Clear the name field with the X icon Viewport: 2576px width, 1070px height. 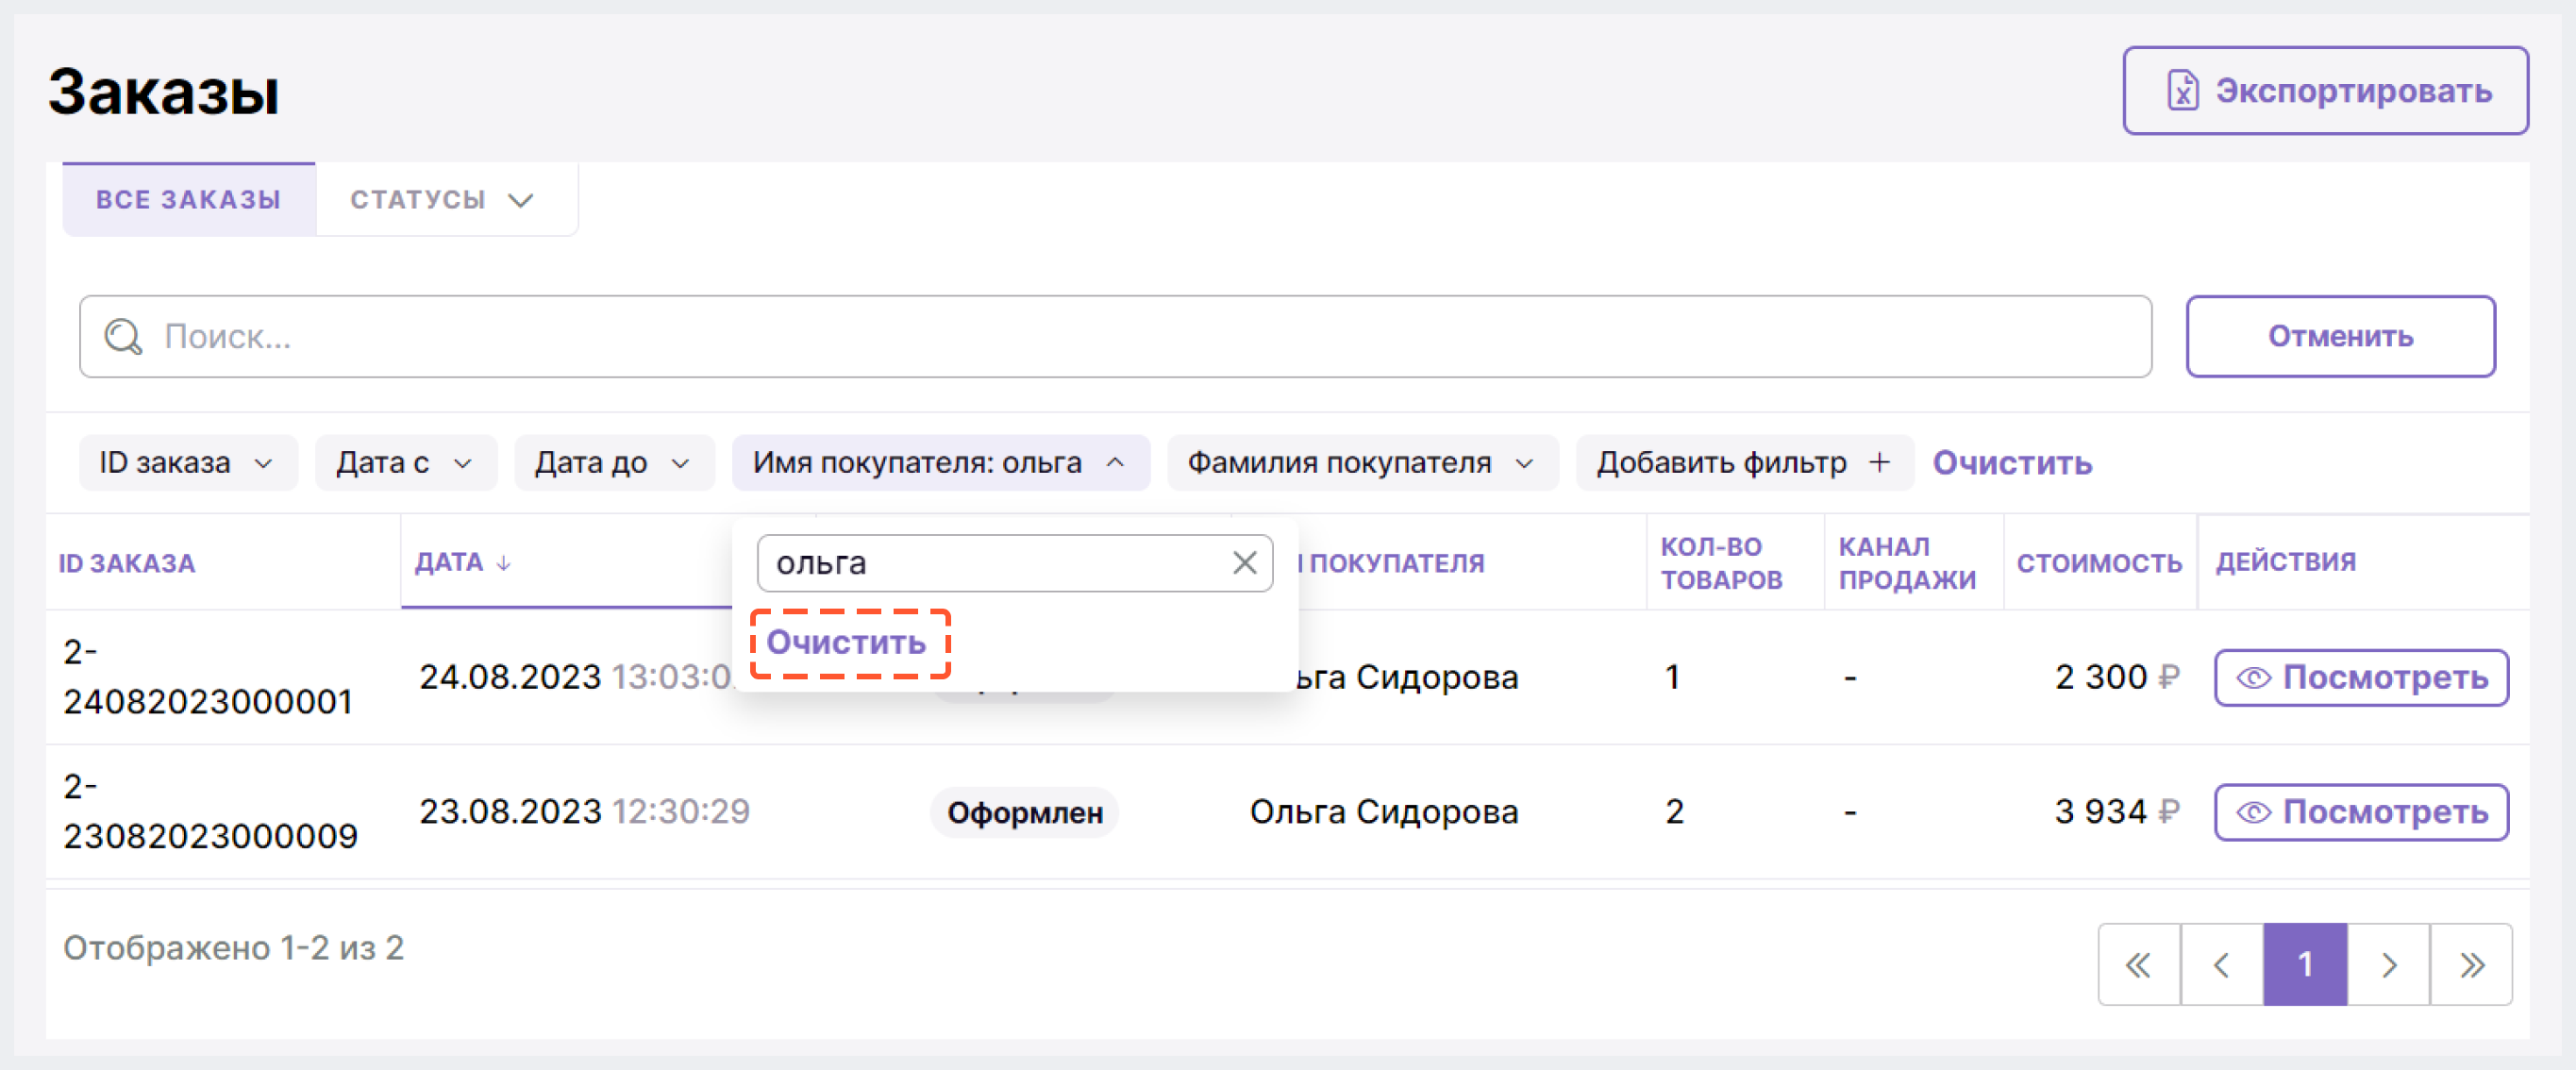point(1244,563)
